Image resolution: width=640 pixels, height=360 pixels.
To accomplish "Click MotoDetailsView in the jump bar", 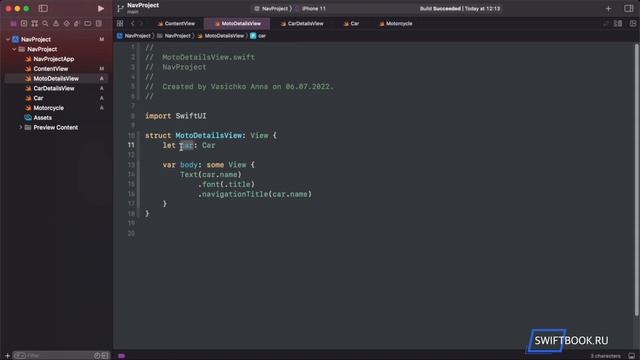I will coord(221,36).
